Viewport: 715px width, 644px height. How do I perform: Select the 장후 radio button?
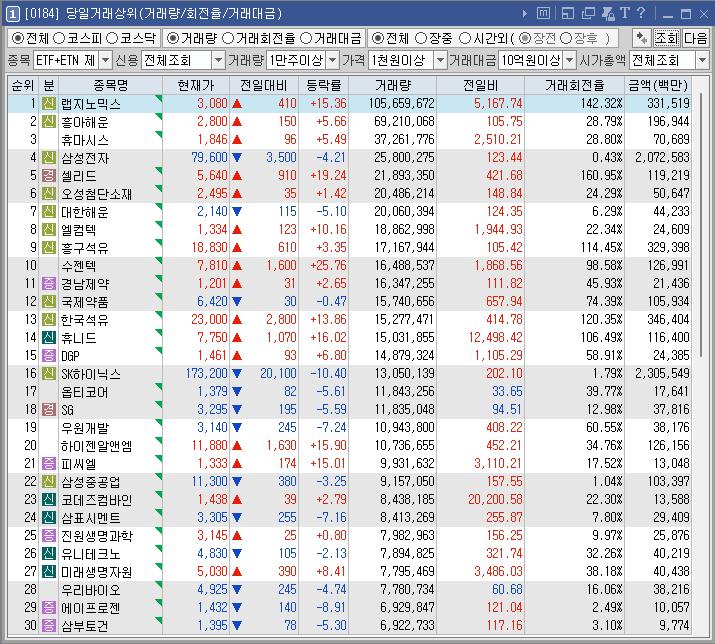click(565, 38)
